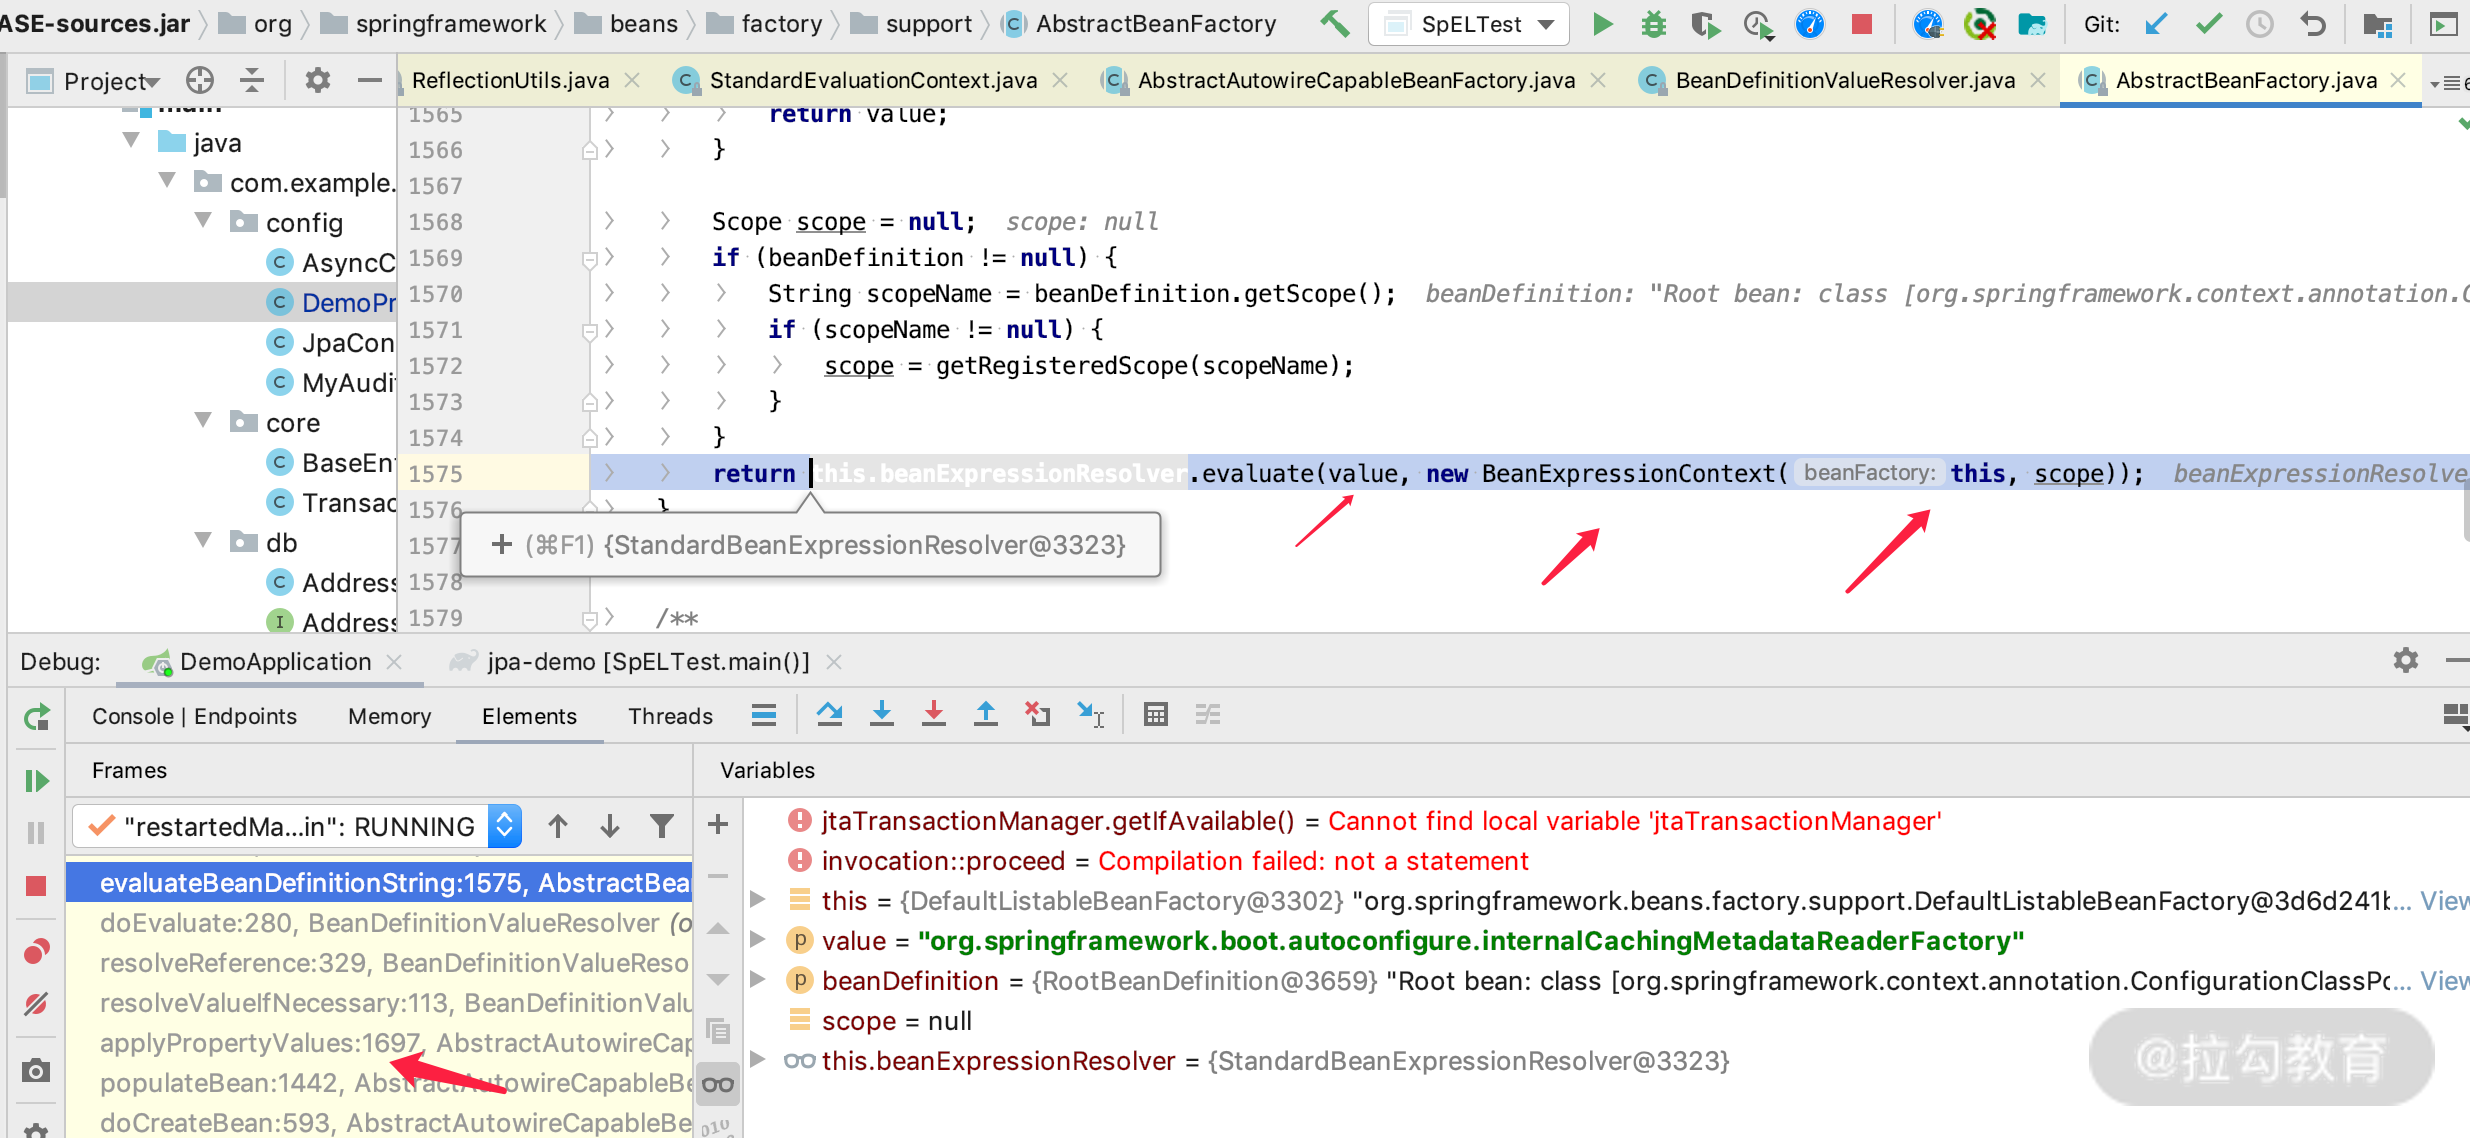
Task: Click the Step Out debugger icon
Action: [x=985, y=720]
